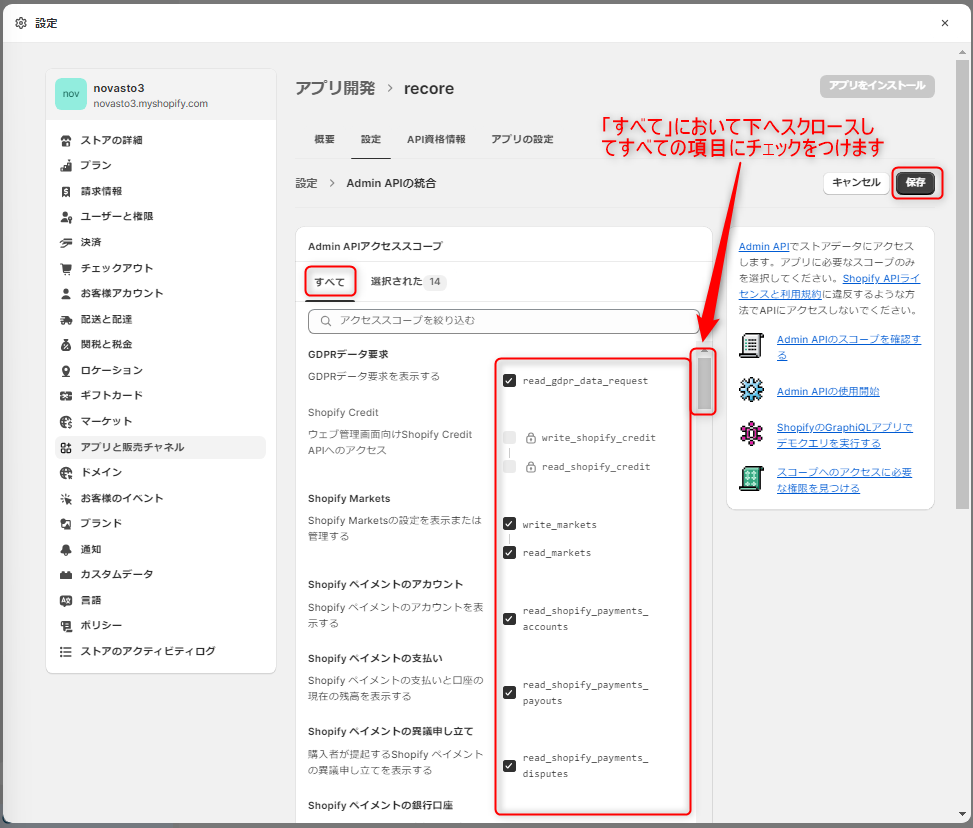Select the すべて scopes tab
The width and height of the screenshot is (973, 828).
pos(330,282)
